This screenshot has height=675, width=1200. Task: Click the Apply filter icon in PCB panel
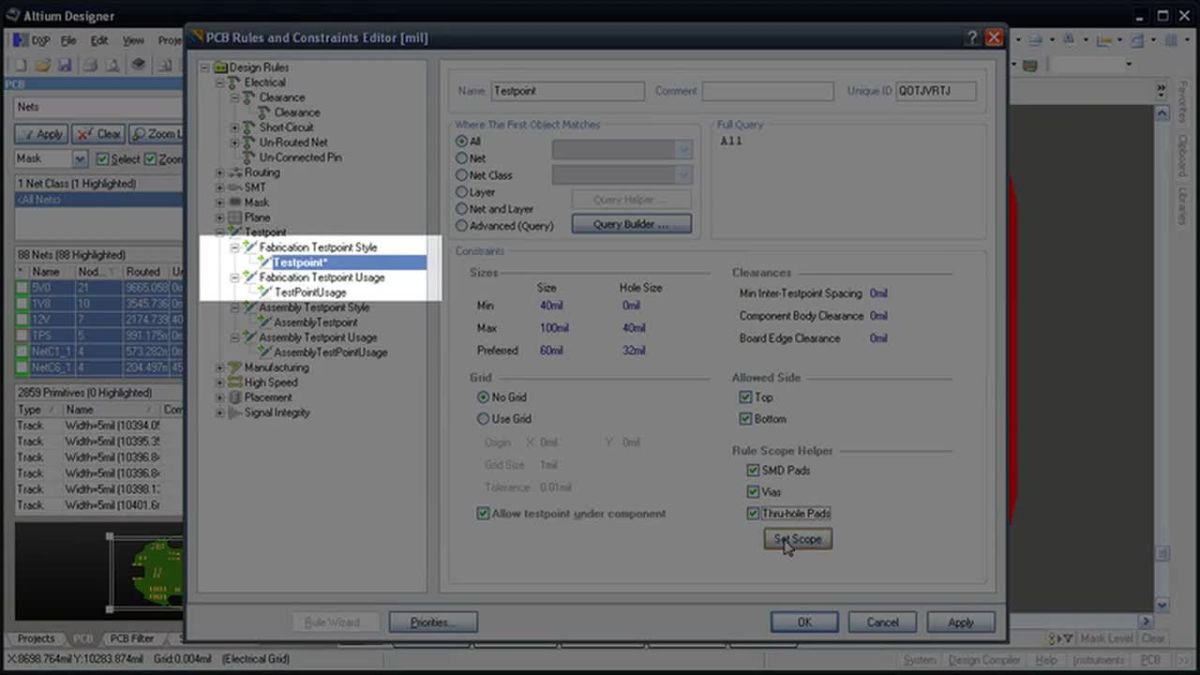[x=30, y=133]
